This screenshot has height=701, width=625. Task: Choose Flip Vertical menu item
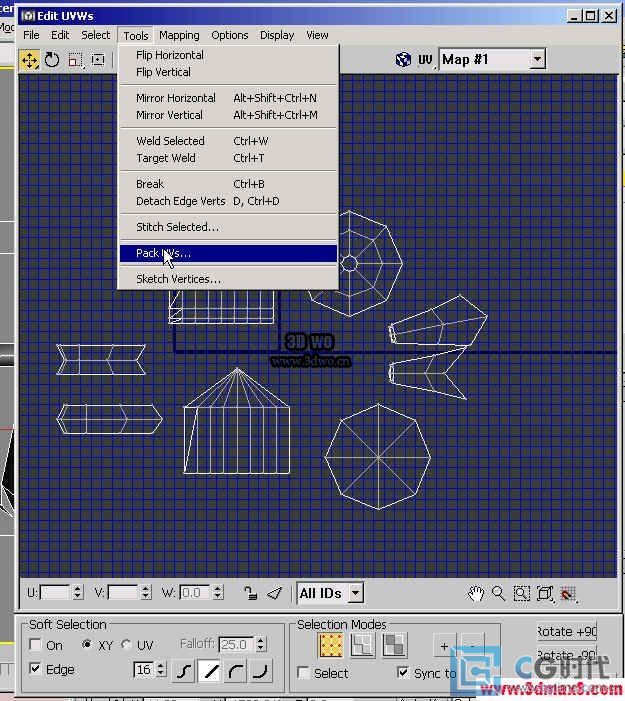(228, 72)
